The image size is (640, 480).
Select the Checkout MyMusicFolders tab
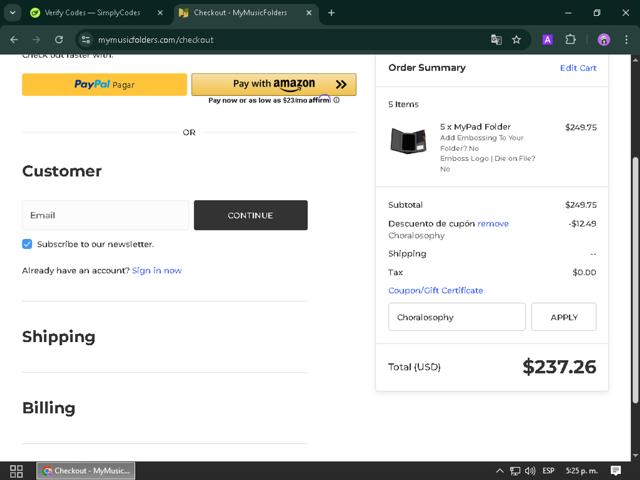[x=245, y=13]
